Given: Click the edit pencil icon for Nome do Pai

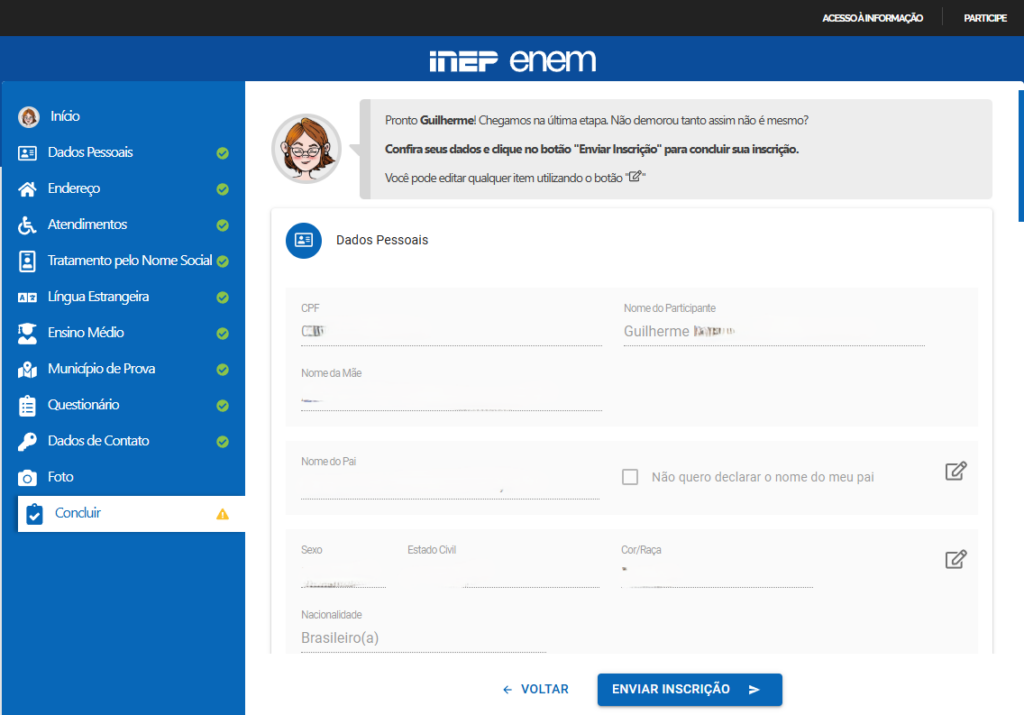Looking at the screenshot, I should point(955,471).
